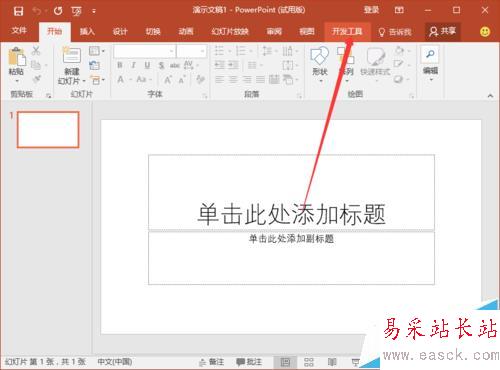
Task: Click the Clear All Formatting icon
Action: tap(200, 79)
